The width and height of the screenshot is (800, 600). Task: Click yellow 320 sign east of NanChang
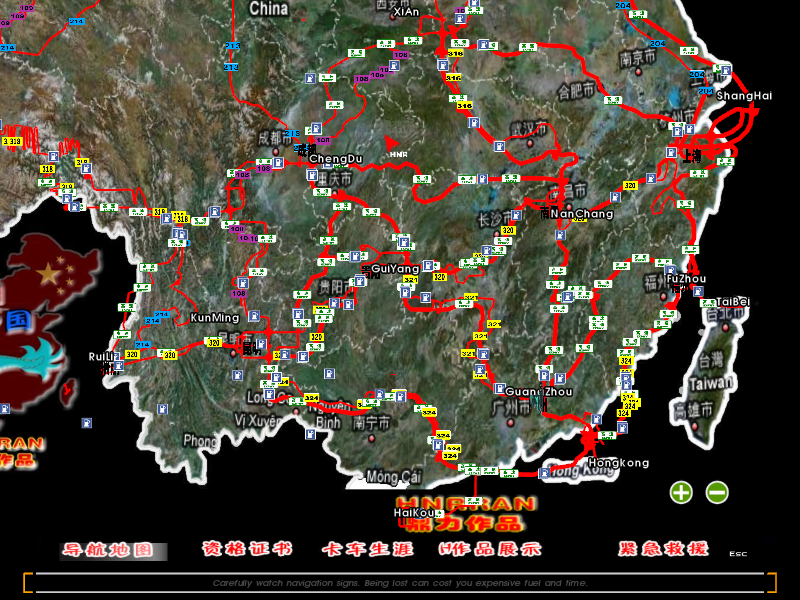click(x=630, y=185)
